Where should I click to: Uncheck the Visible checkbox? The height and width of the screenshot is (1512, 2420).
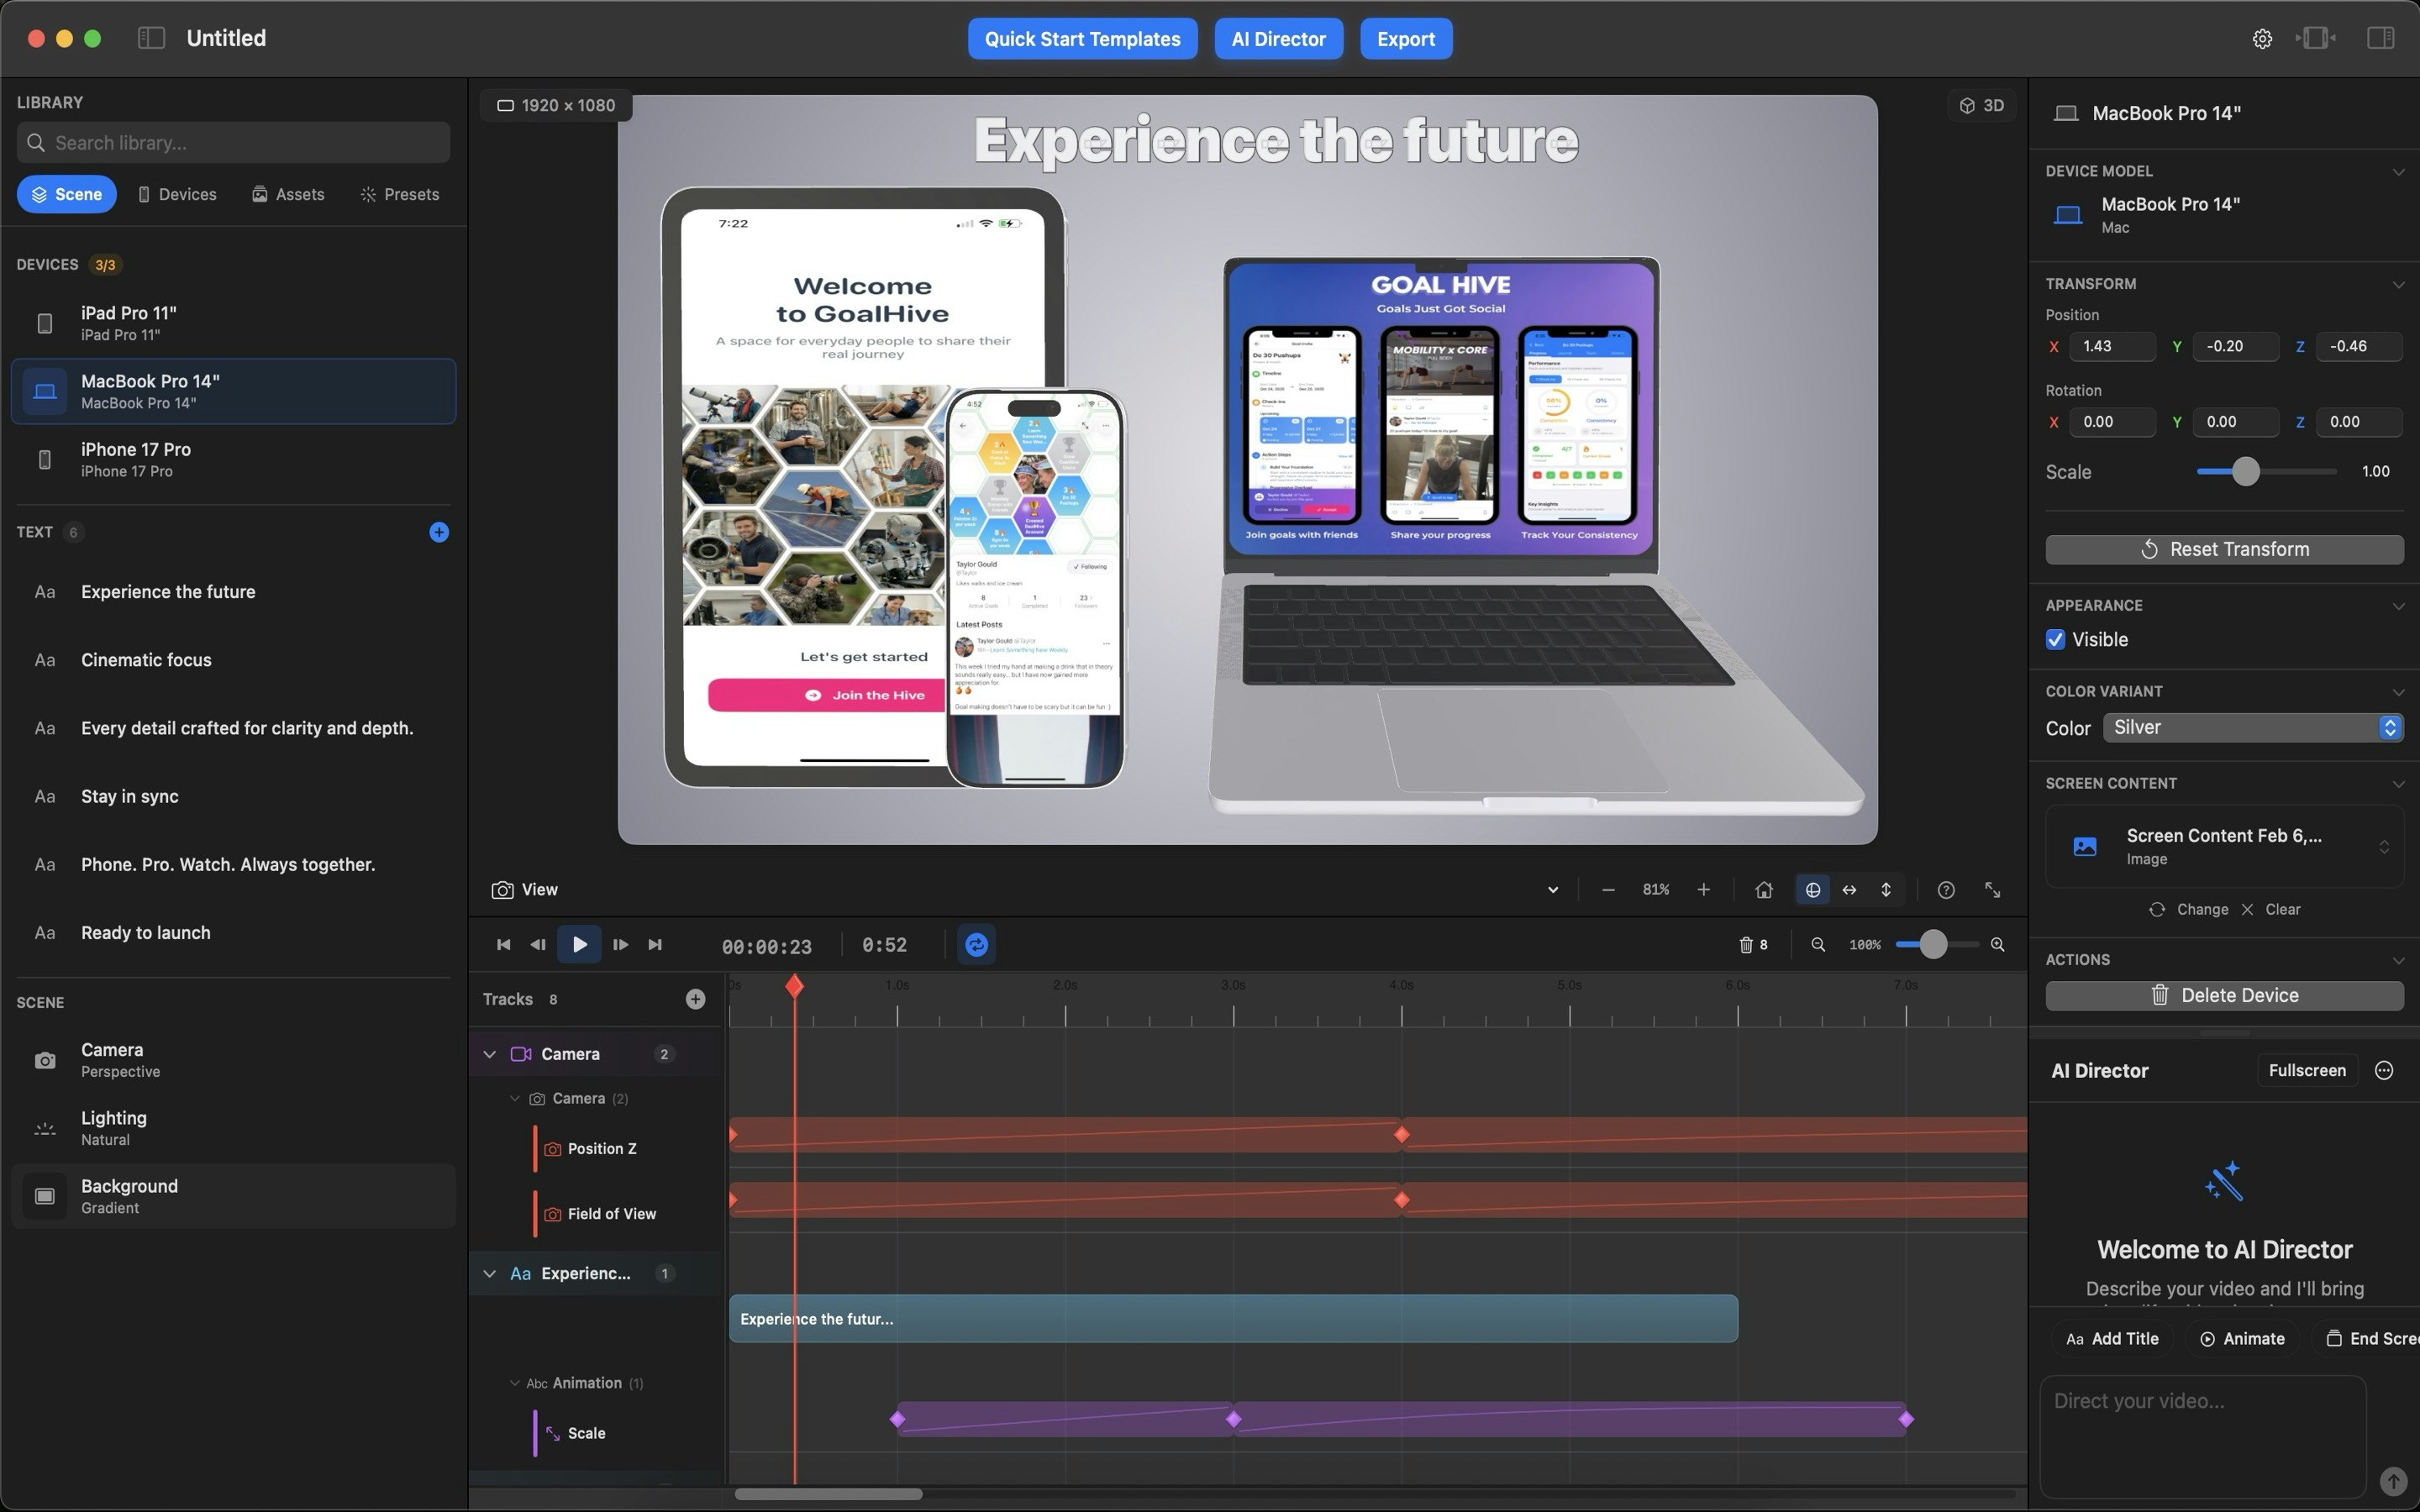[x=2056, y=639]
